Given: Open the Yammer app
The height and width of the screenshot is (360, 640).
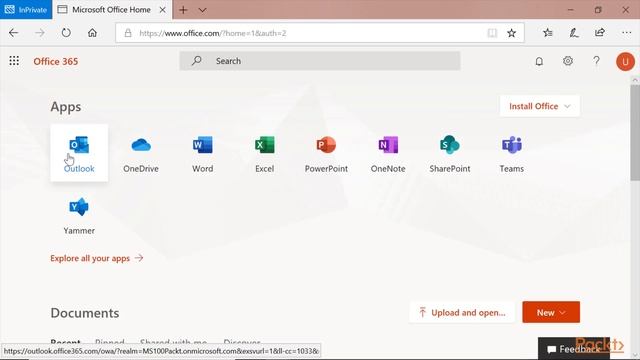Looking at the screenshot, I should coord(79,216).
